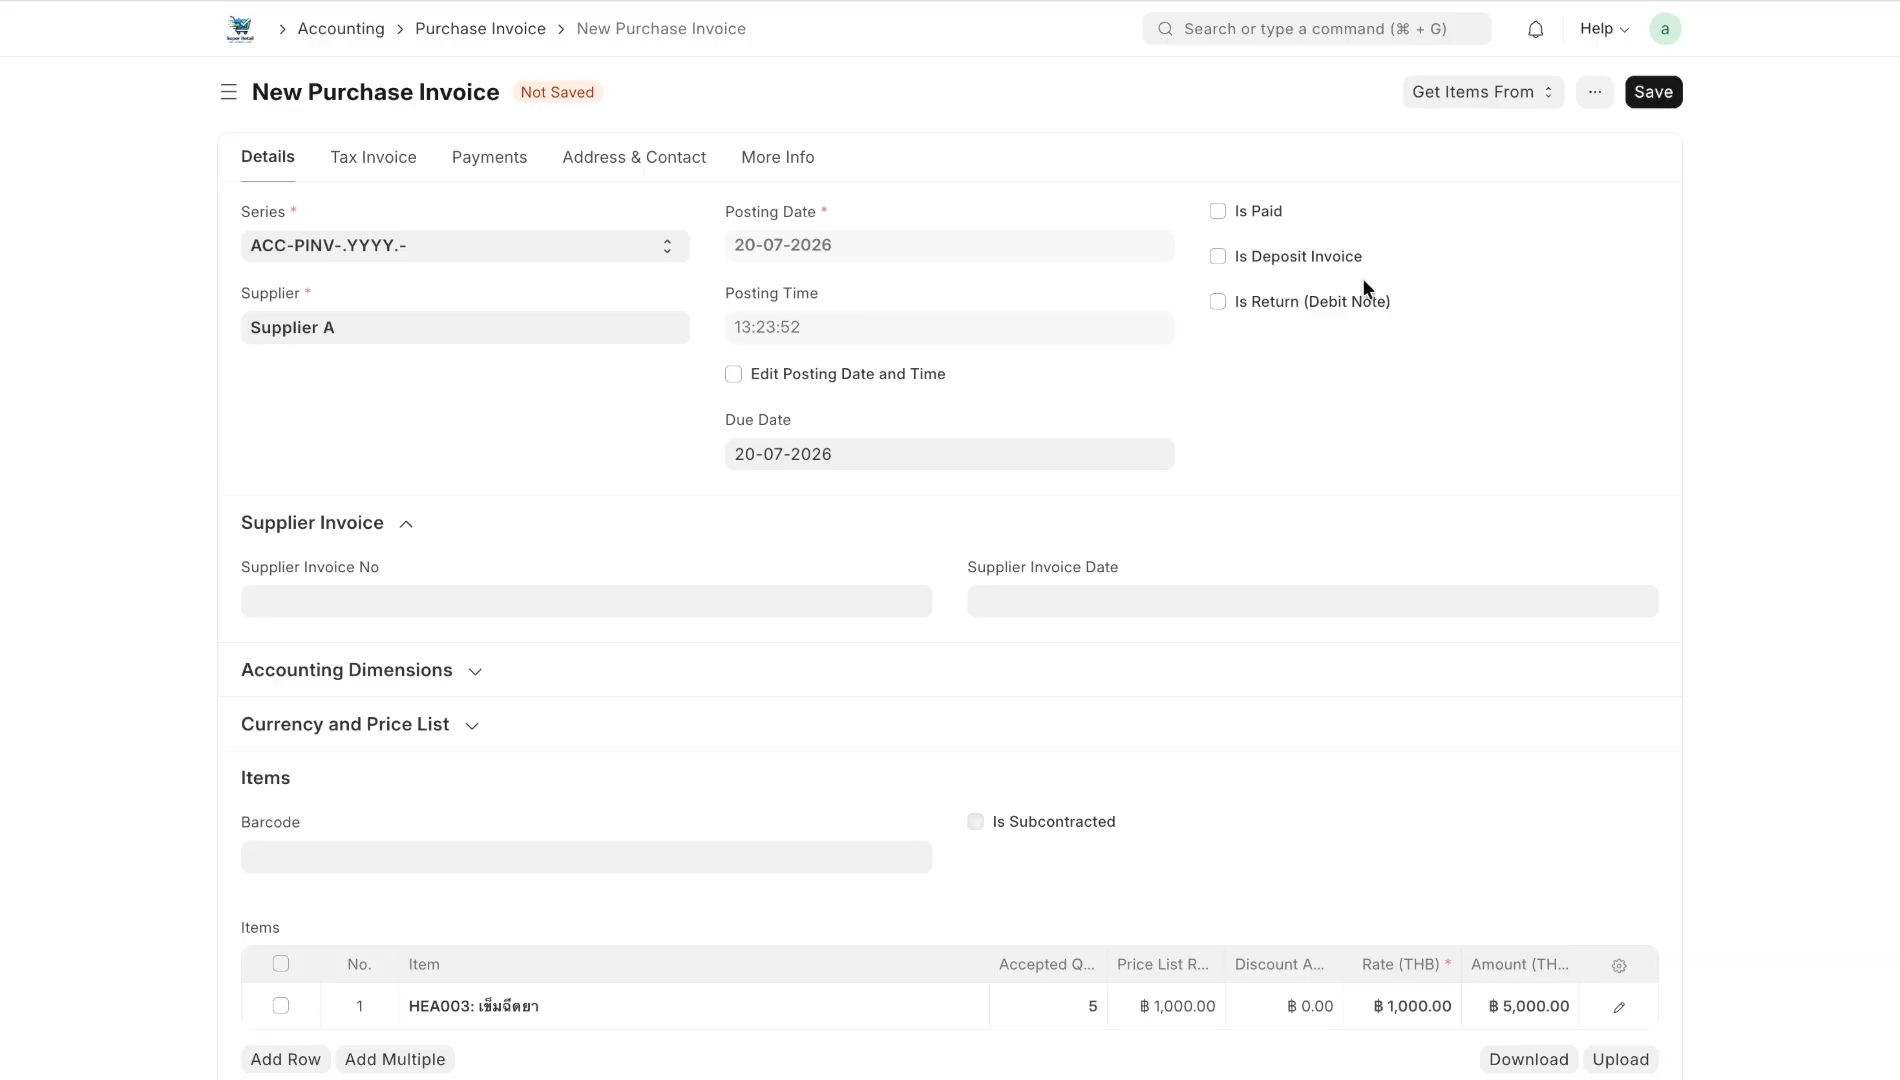Image resolution: width=1900 pixels, height=1080 pixels.
Task: Select all rows in items table header
Action: [281, 964]
